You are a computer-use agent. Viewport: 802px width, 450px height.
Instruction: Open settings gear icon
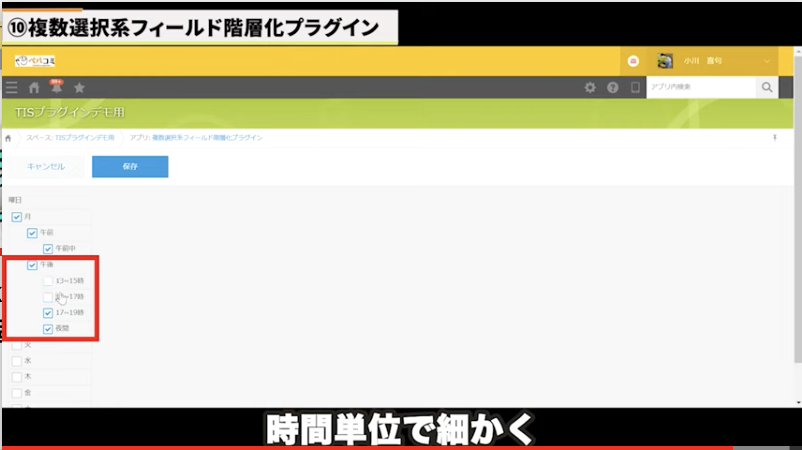[590, 88]
